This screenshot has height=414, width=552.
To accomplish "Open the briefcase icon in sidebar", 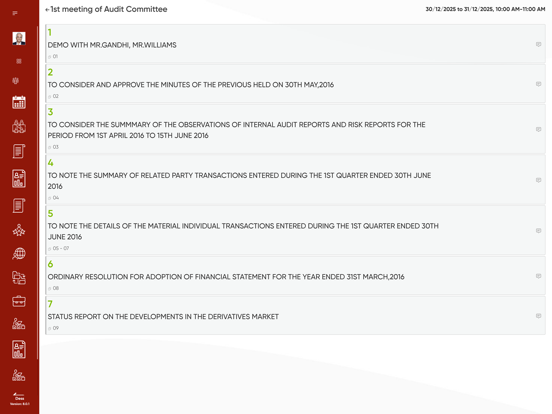I will point(19,301).
